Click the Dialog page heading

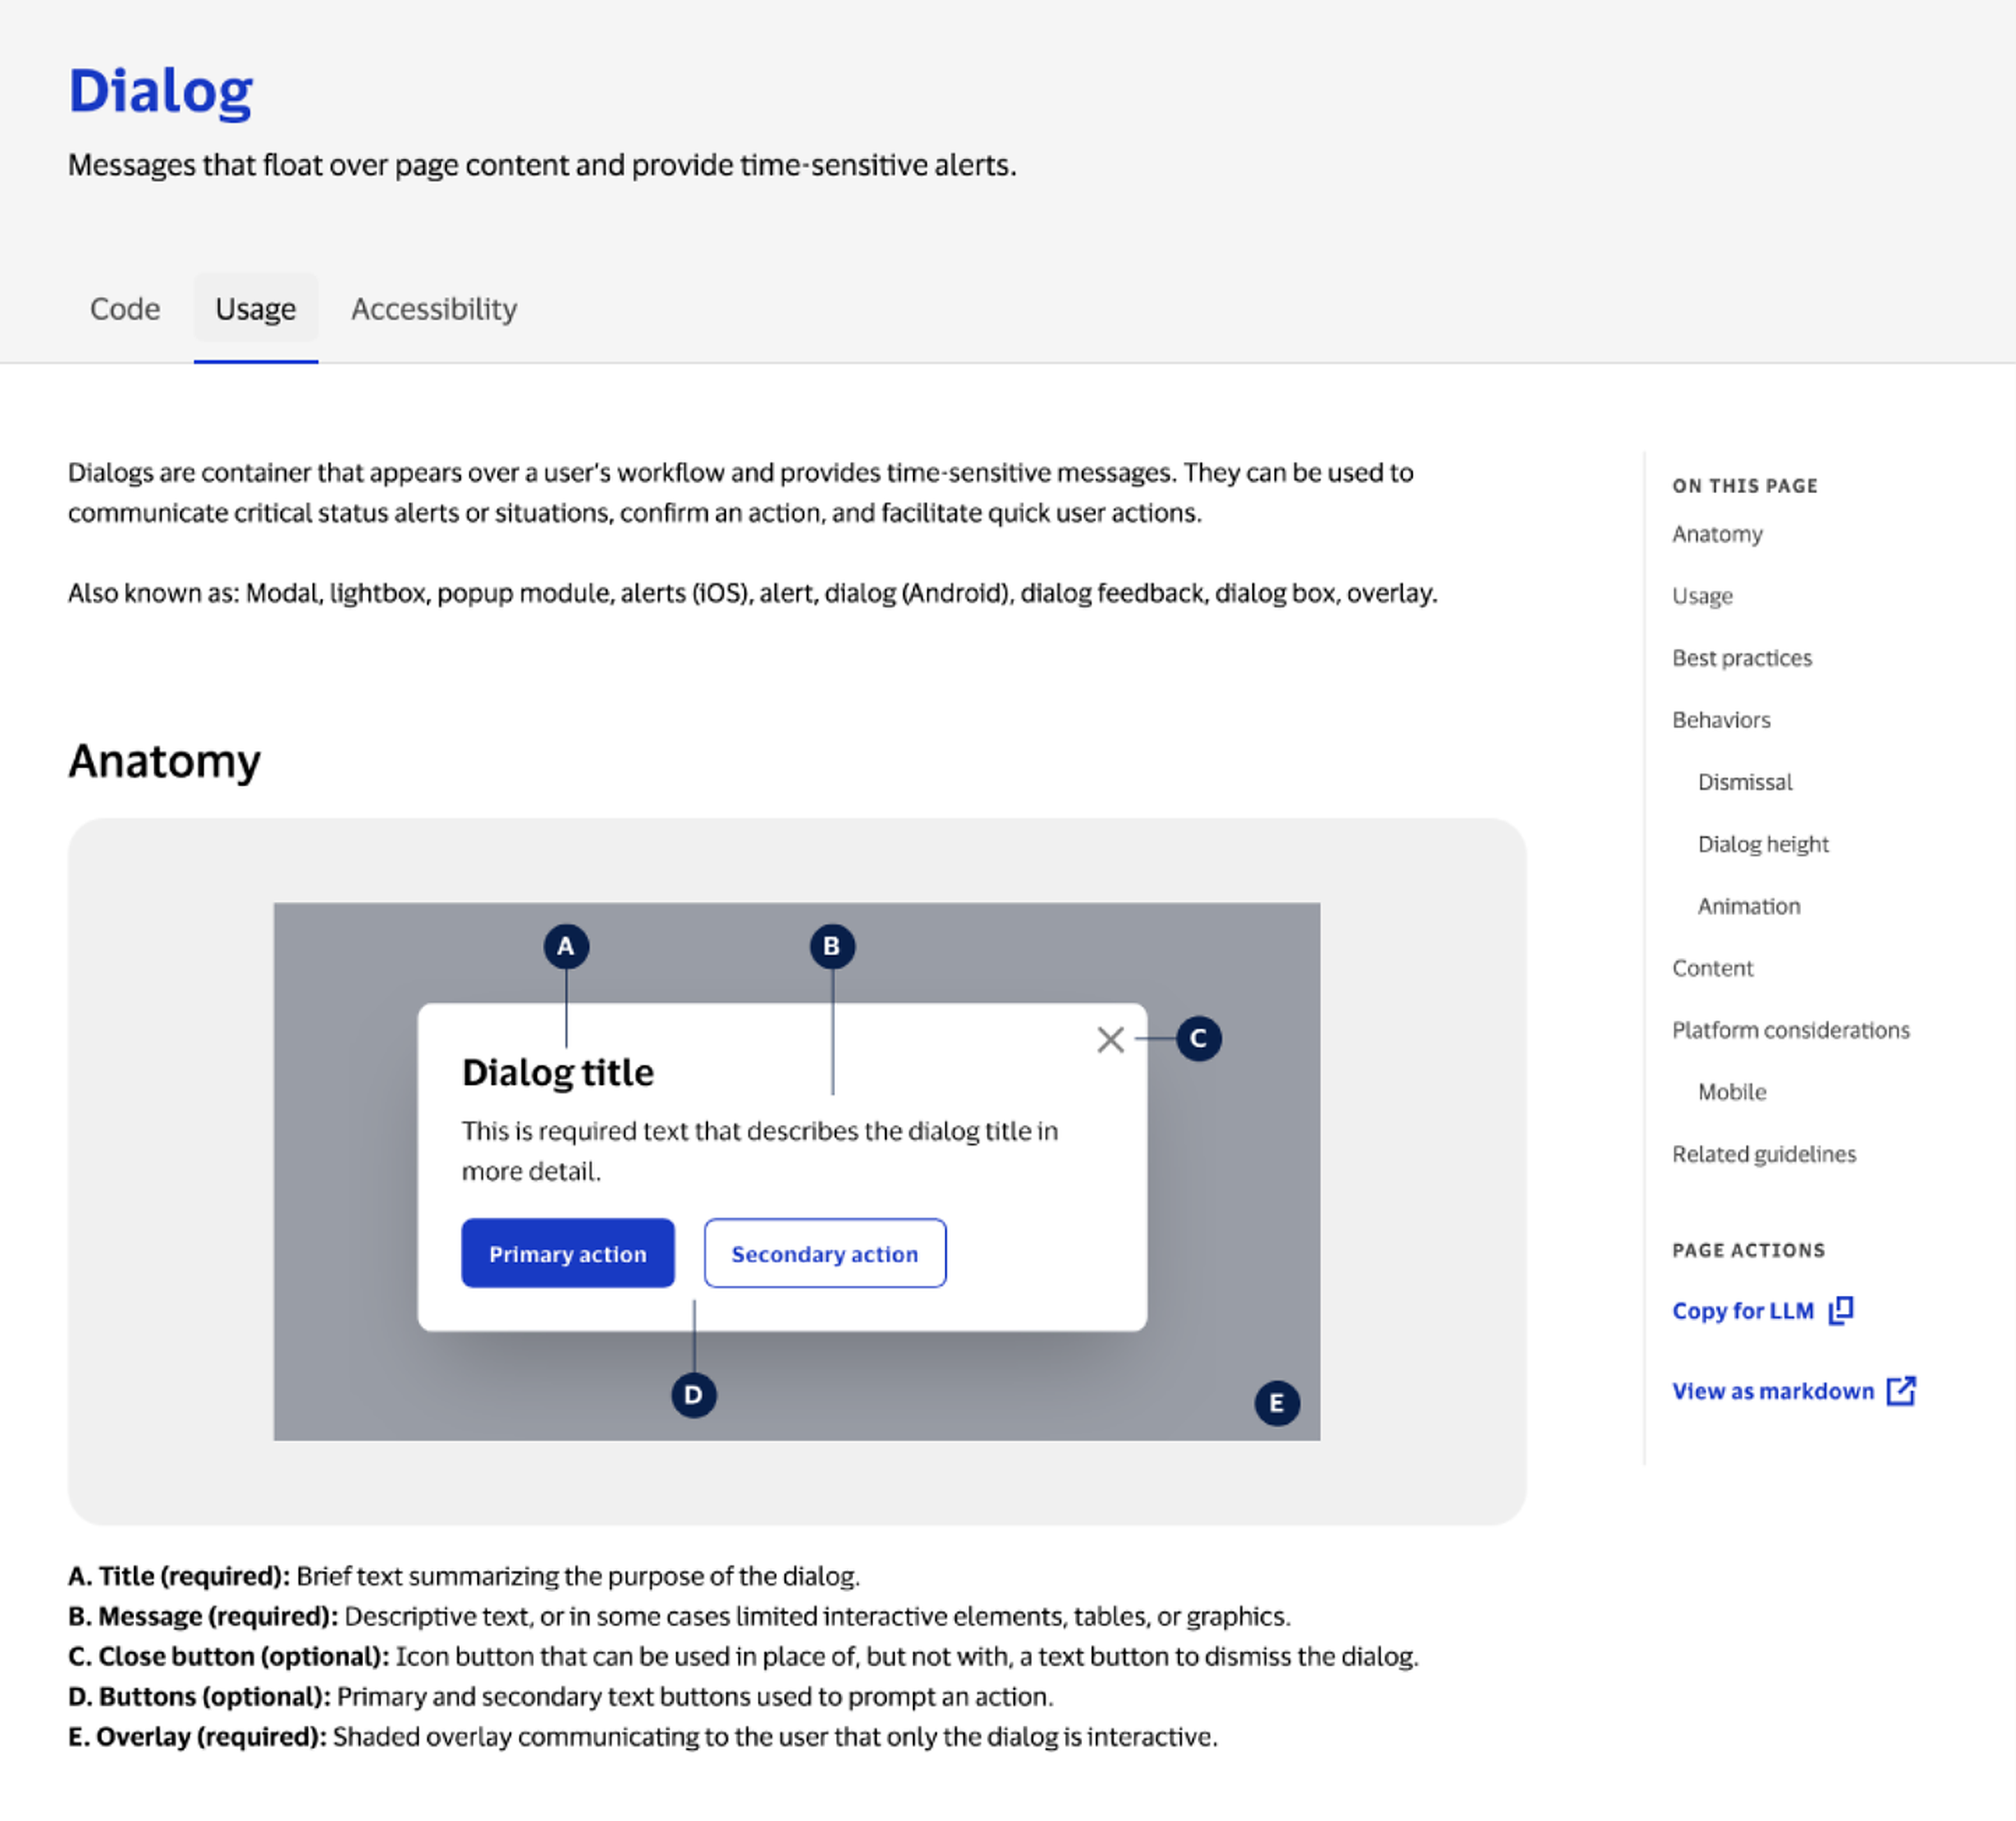(161, 92)
